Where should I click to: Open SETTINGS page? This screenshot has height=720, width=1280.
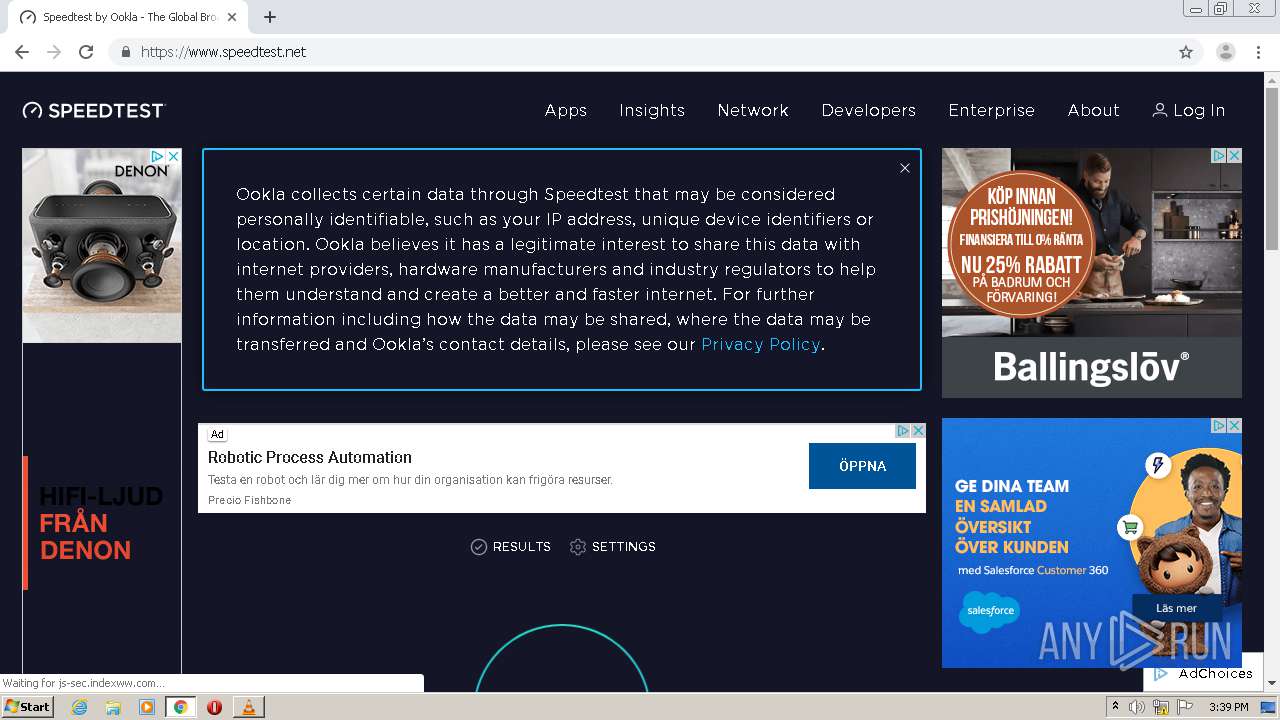click(613, 547)
